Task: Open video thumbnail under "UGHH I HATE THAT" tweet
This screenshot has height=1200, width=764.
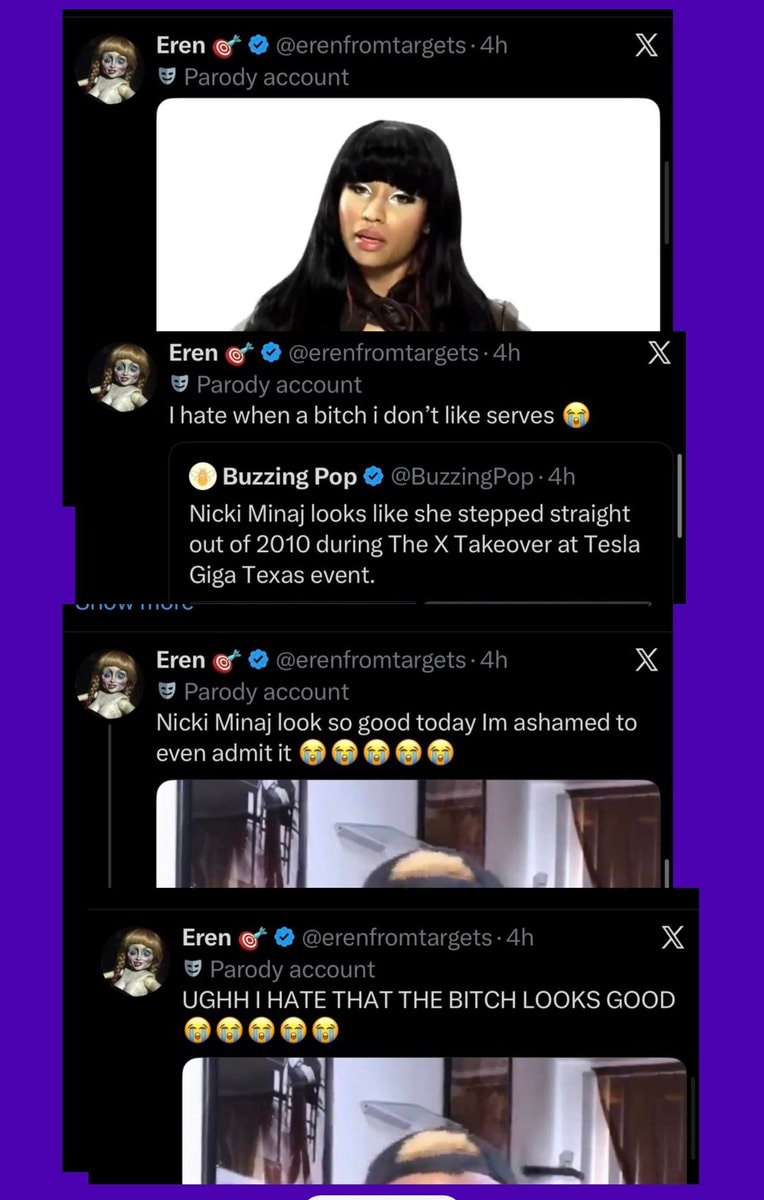Action: [x=434, y=1120]
